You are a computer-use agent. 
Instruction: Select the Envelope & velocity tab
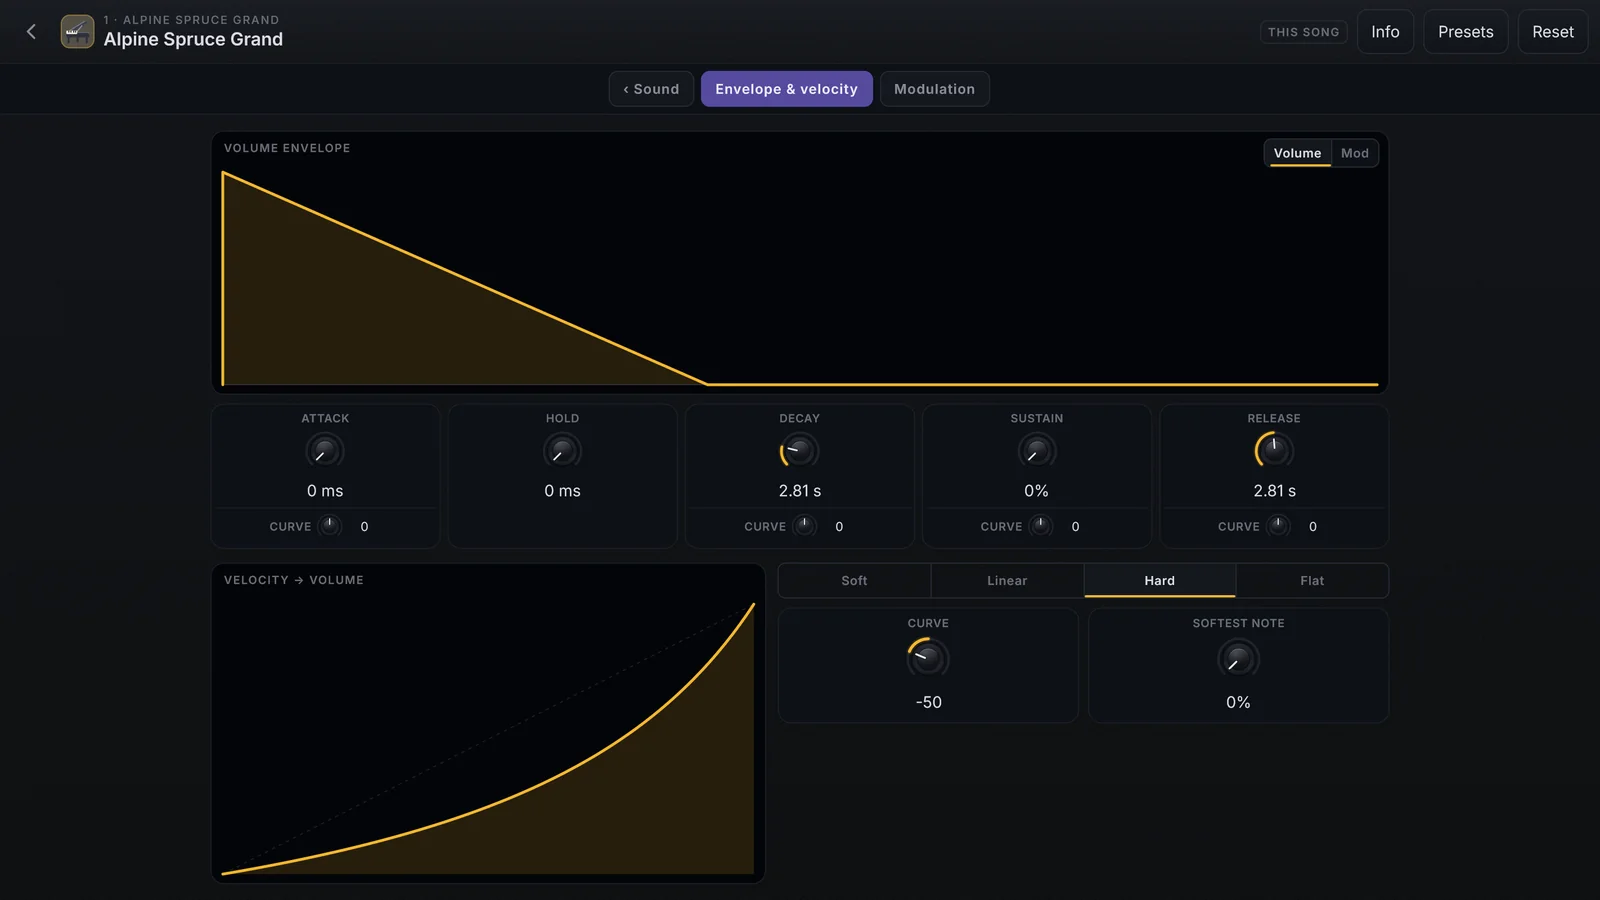point(786,89)
